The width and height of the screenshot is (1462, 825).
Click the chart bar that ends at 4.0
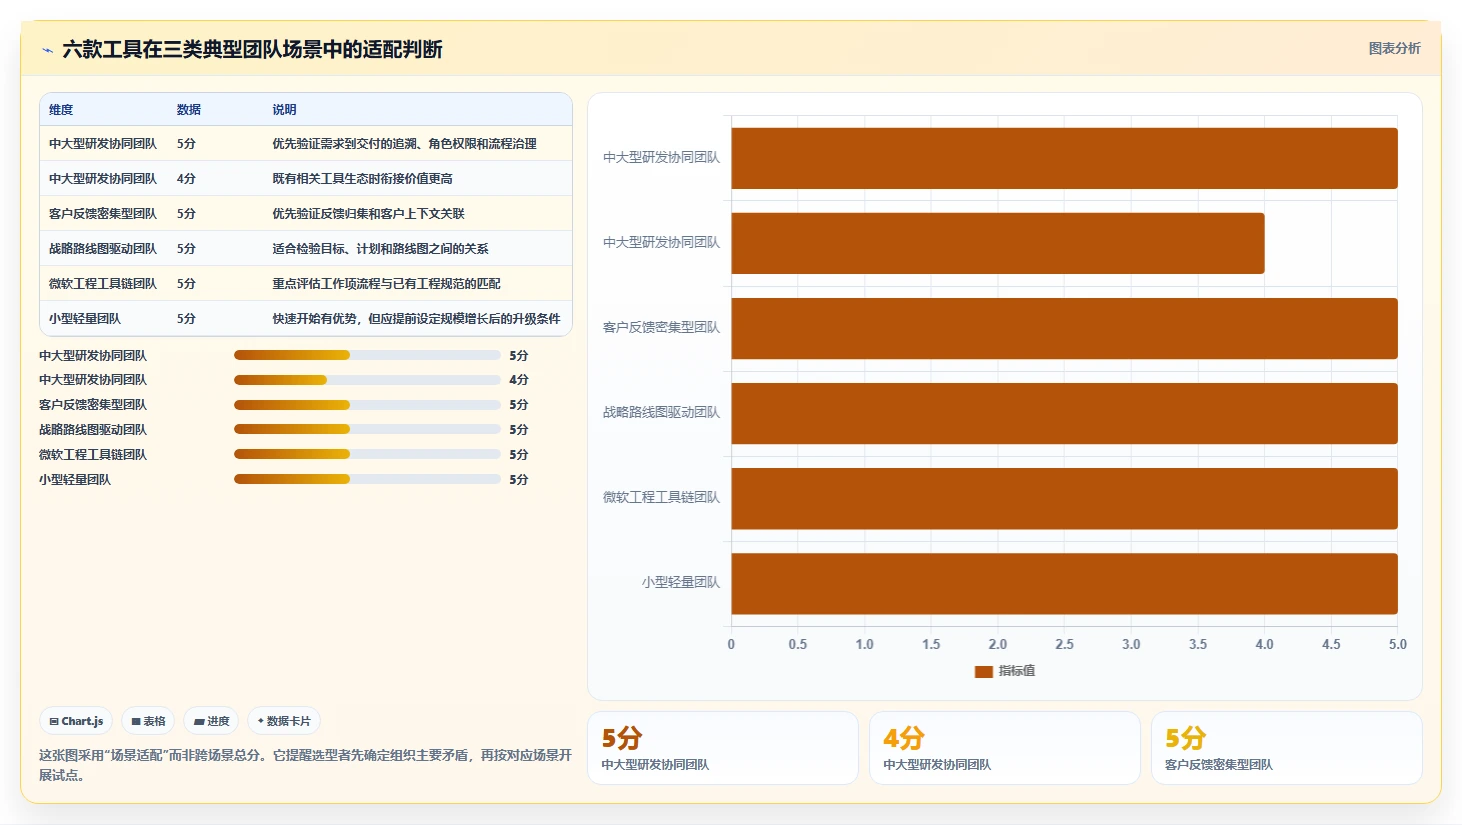[x=998, y=243]
